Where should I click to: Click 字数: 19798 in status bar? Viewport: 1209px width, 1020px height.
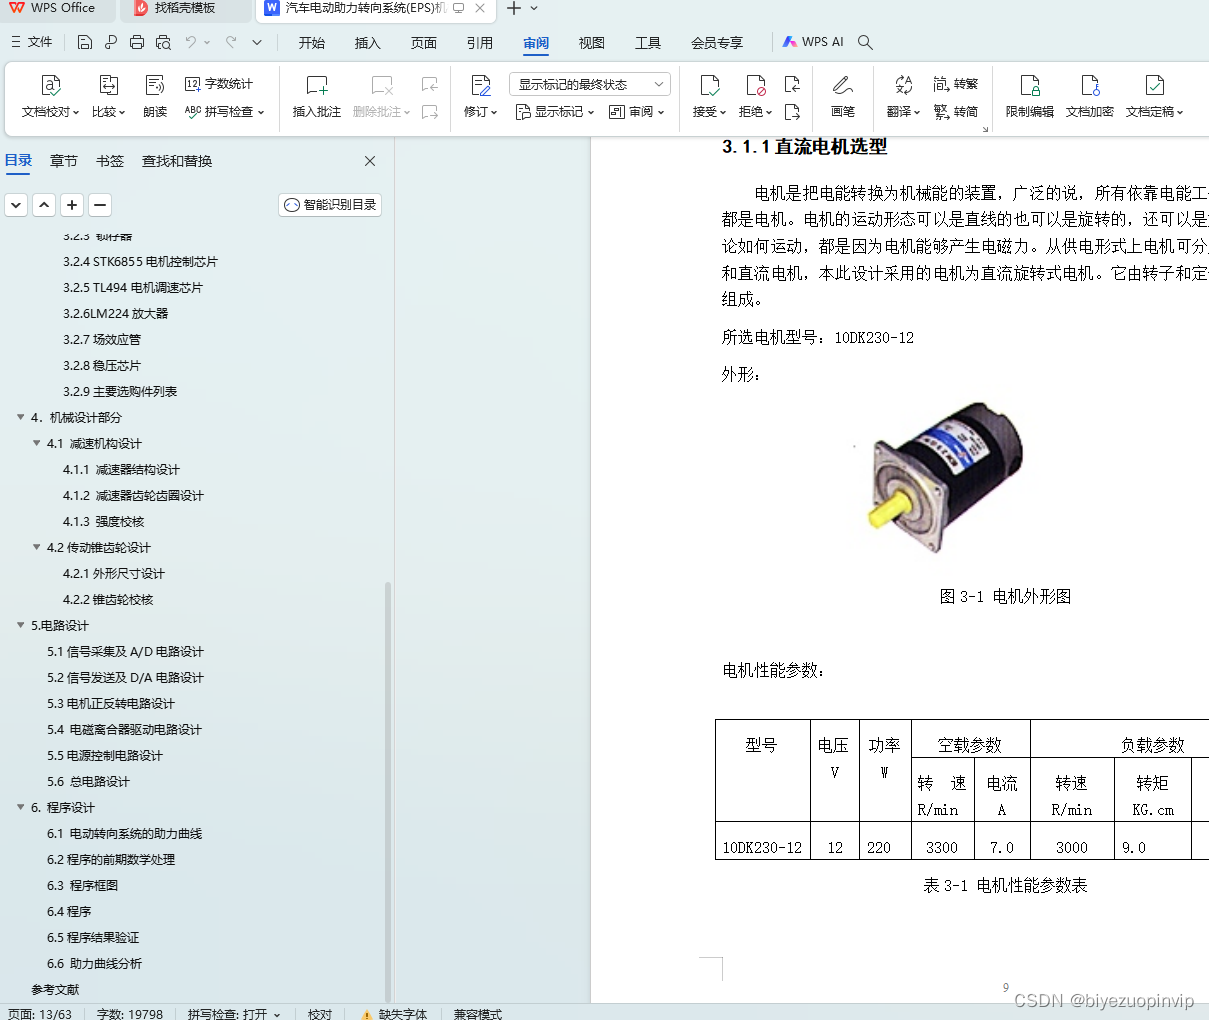point(130,1012)
